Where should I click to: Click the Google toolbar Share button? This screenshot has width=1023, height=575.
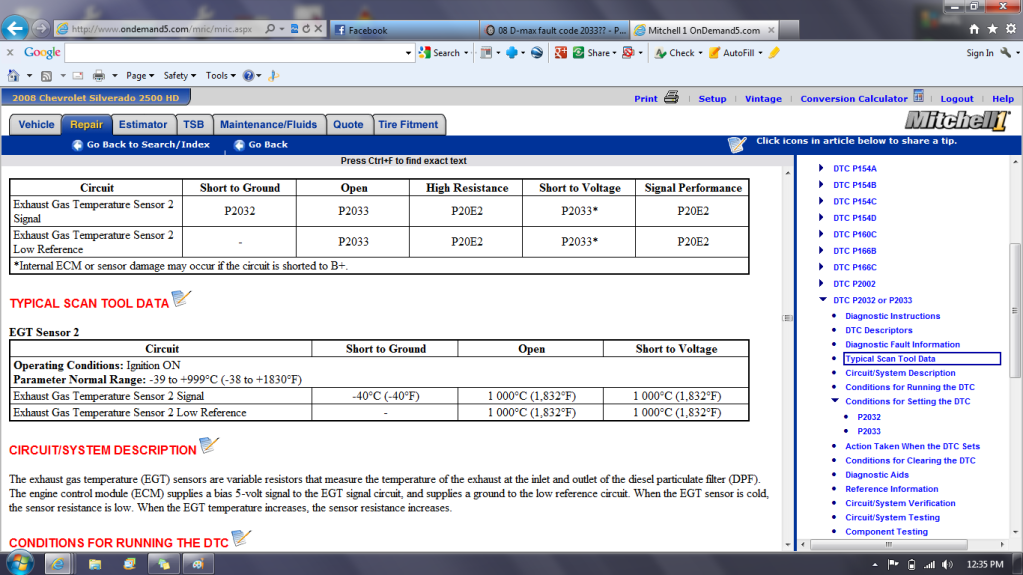(594, 53)
